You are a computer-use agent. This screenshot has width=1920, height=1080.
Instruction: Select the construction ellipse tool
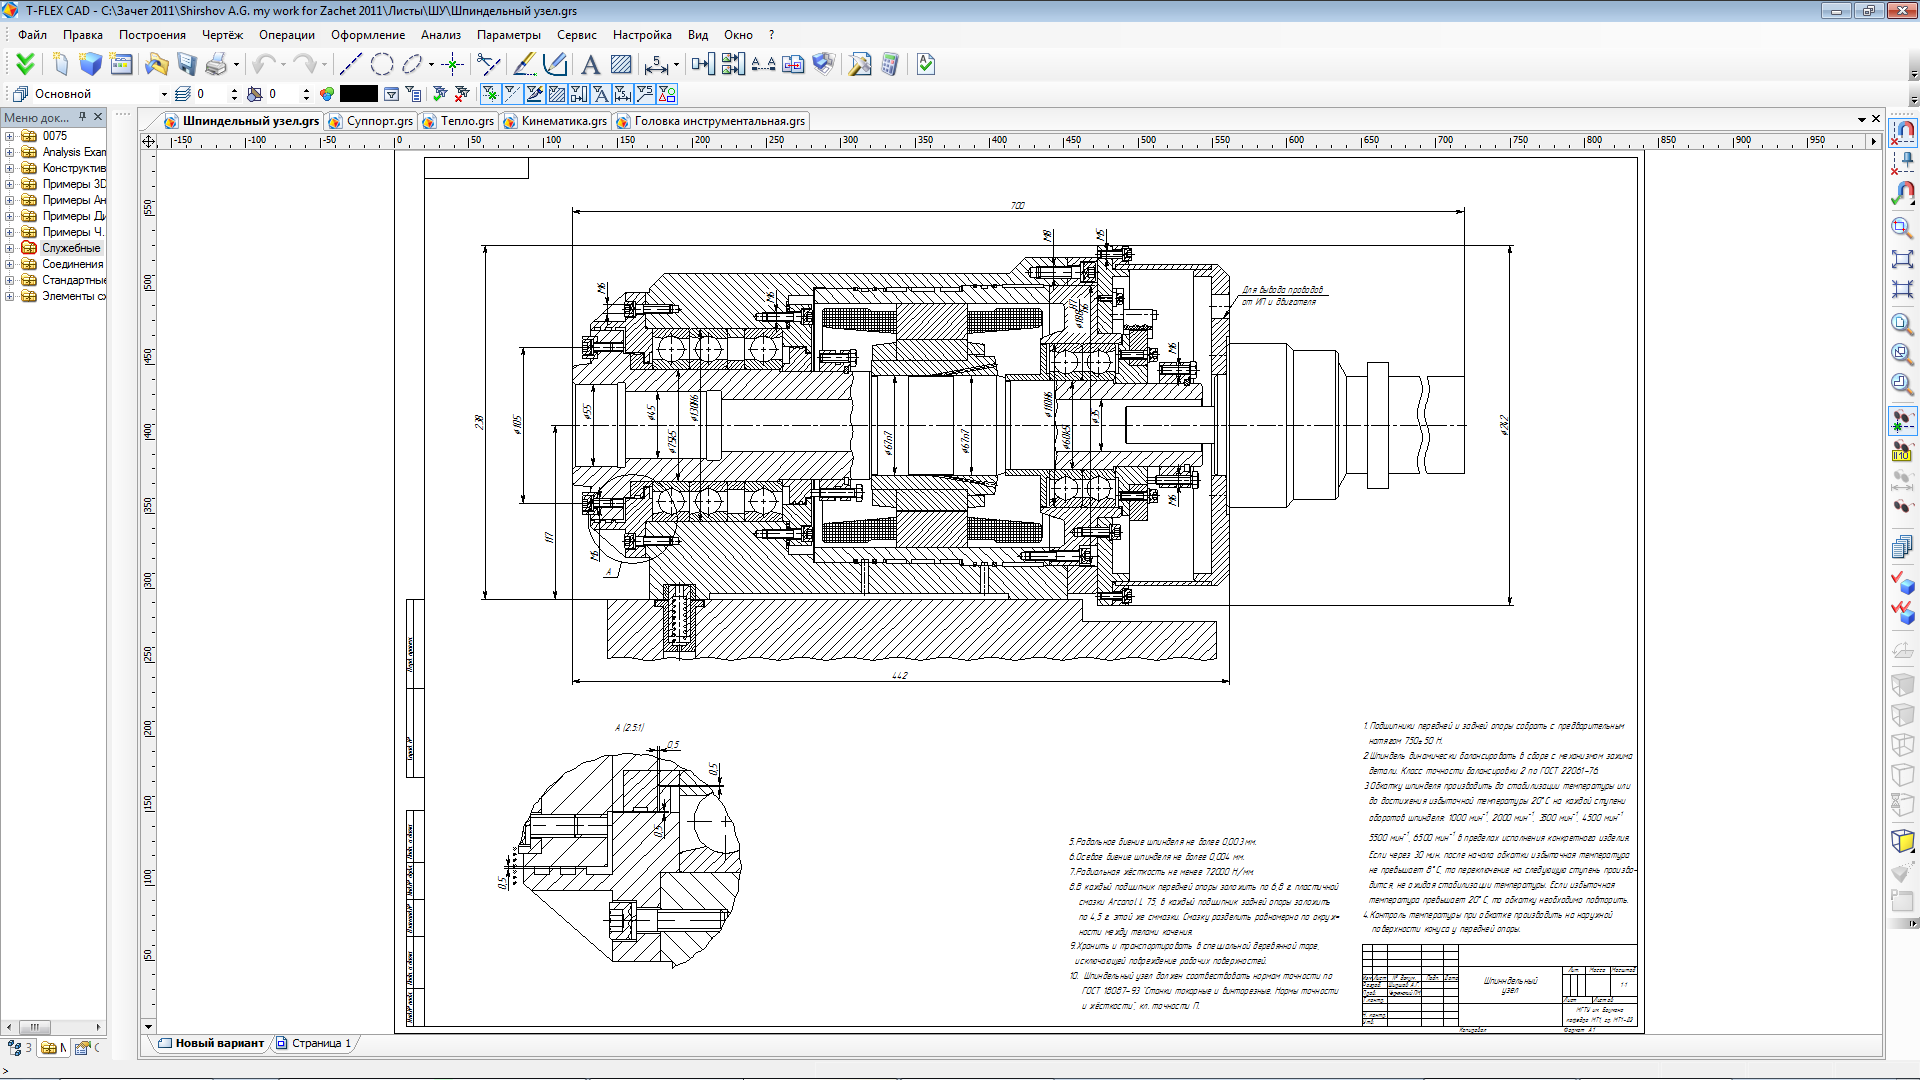coord(412,64)
